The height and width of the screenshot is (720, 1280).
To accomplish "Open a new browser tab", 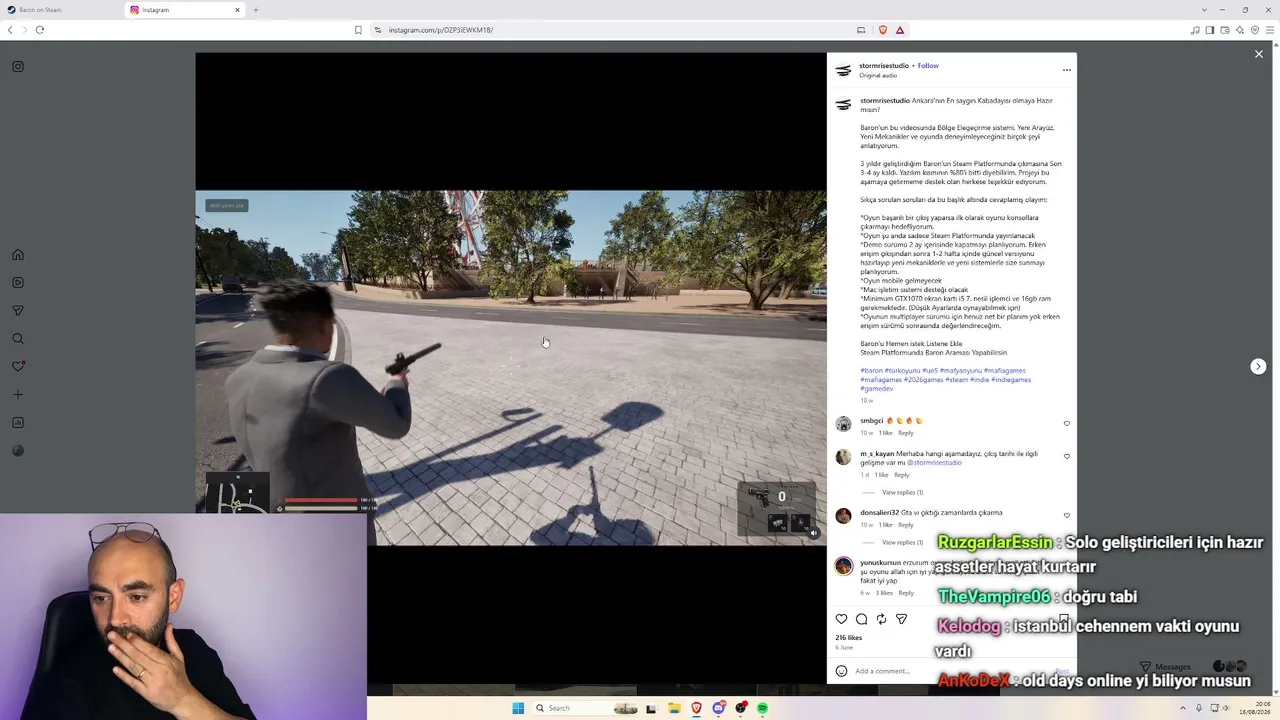I will point(256,10).
